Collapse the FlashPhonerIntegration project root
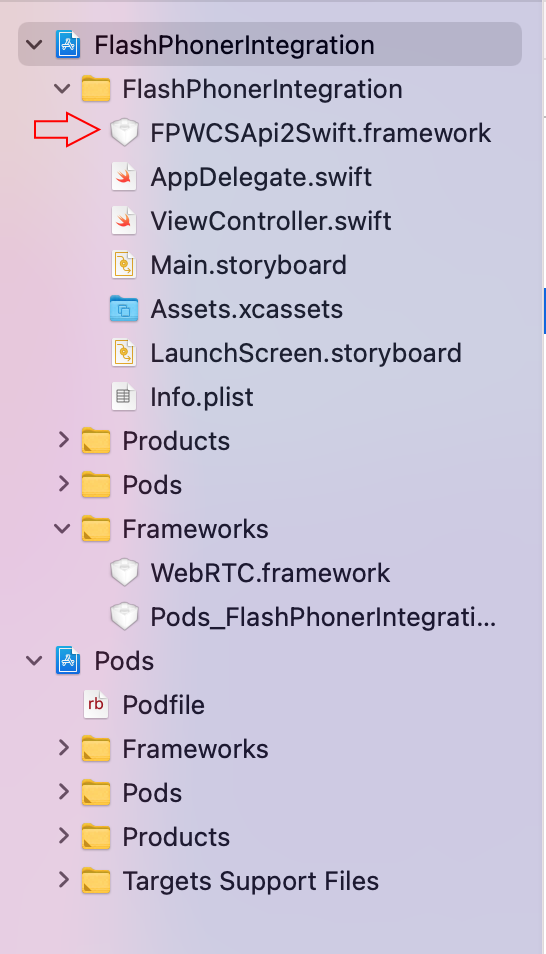This screenshot has height=954, width=546. pos(35,45)
